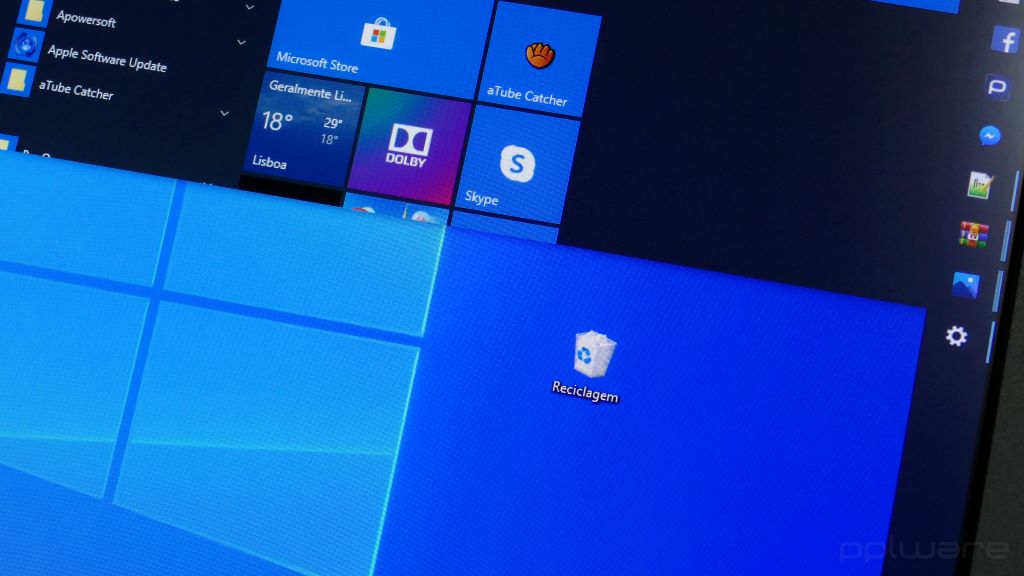Select 'Apowersoft' label in app list
This screenshot has height=576, width=1024.
pyautogui.click(x=86, y=18)
